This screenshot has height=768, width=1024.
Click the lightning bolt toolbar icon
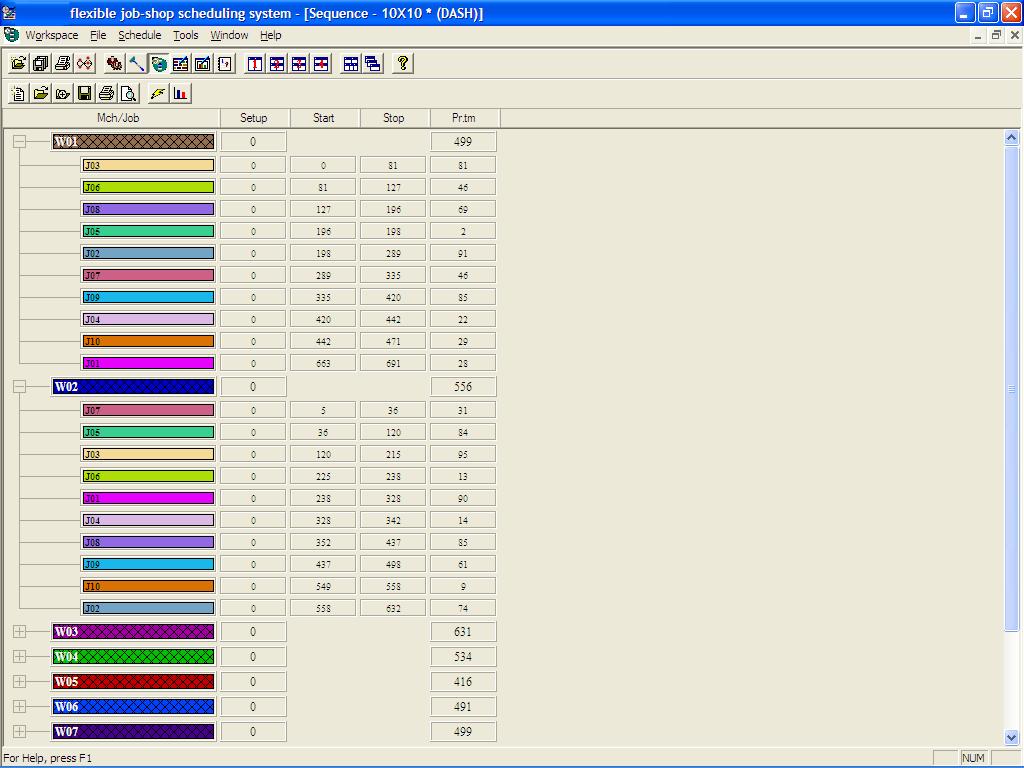coord(158,94)
